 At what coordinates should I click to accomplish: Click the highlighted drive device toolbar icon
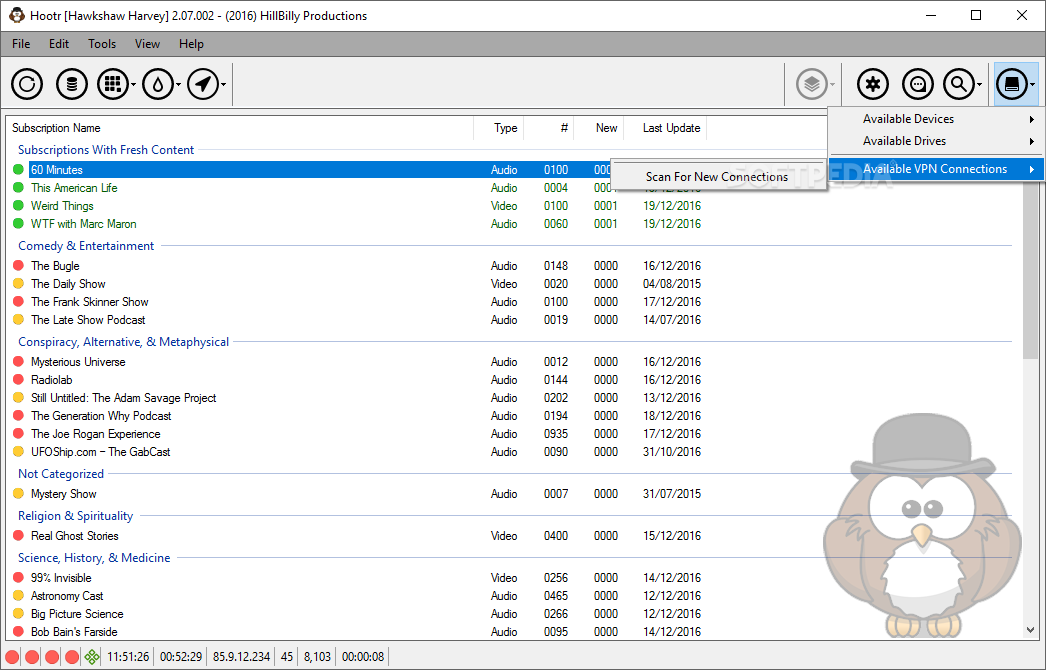coord(1011,85)
